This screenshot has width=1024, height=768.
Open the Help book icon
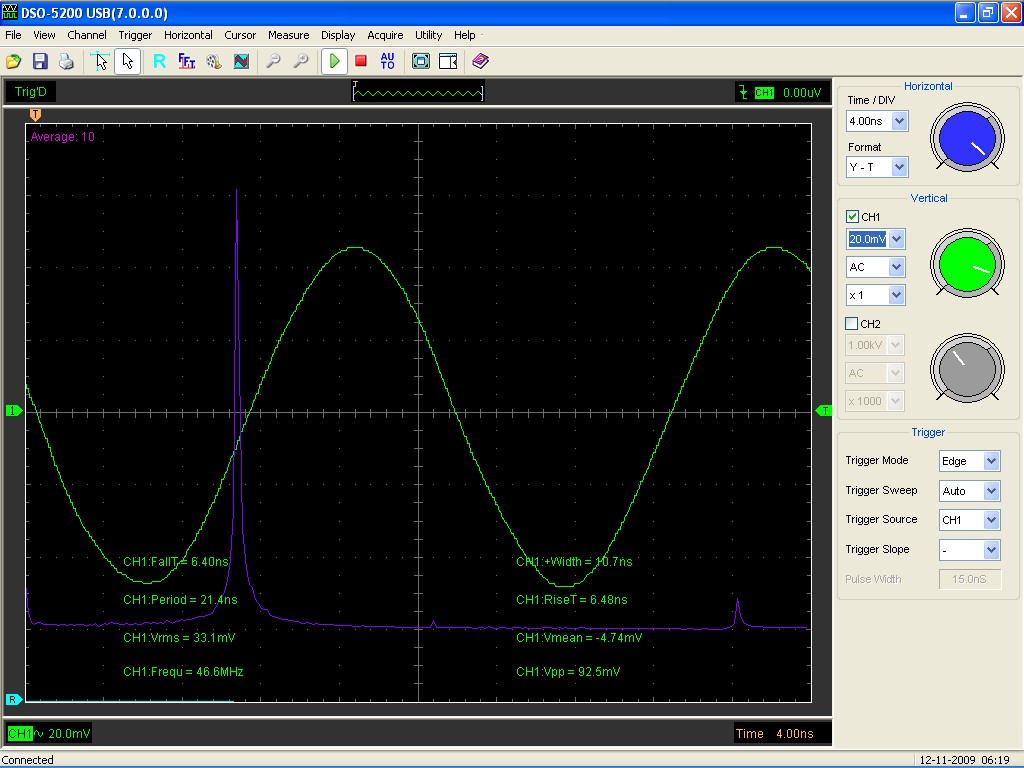[x=480, y=61]
